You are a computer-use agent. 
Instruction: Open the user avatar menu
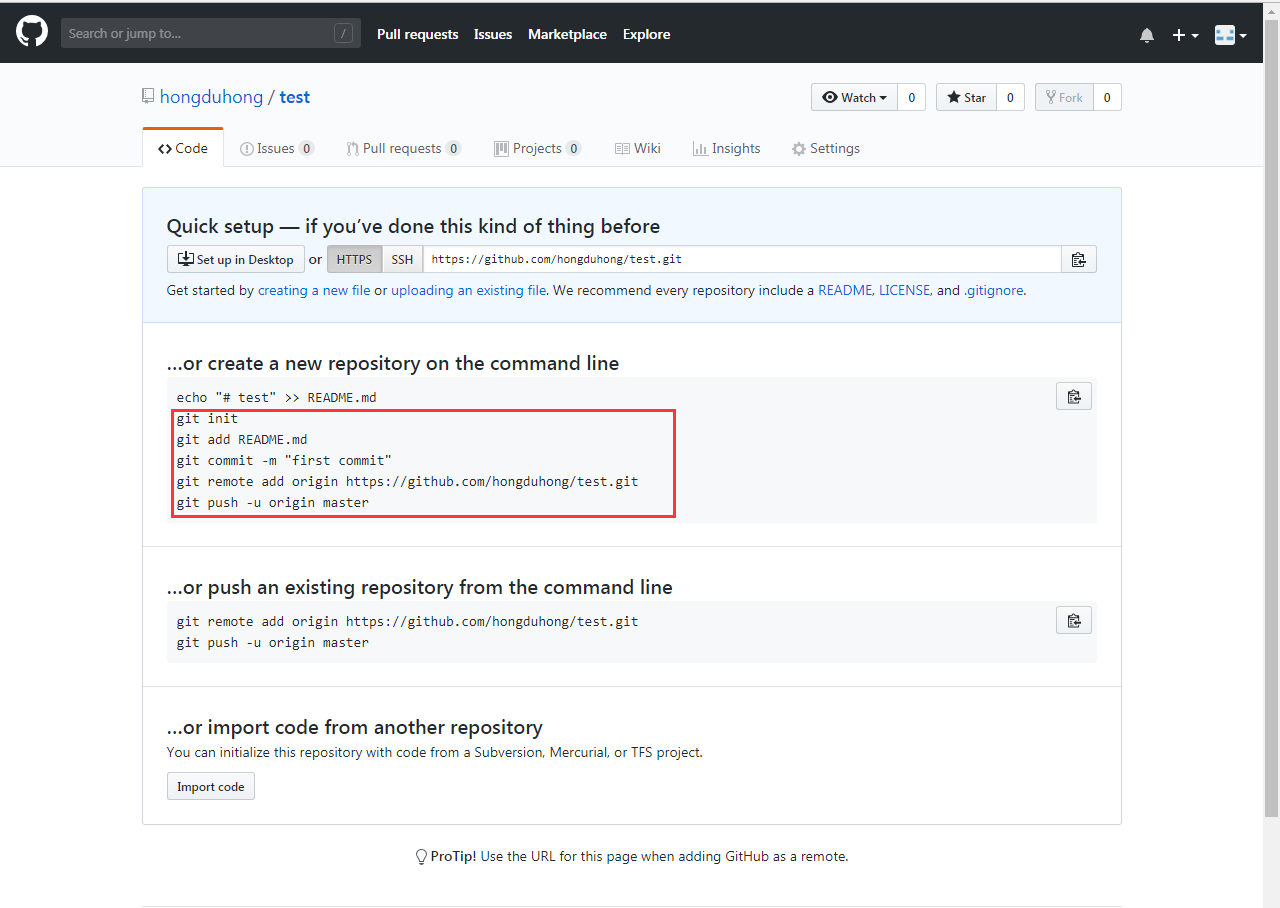[x=1231, y=35]
